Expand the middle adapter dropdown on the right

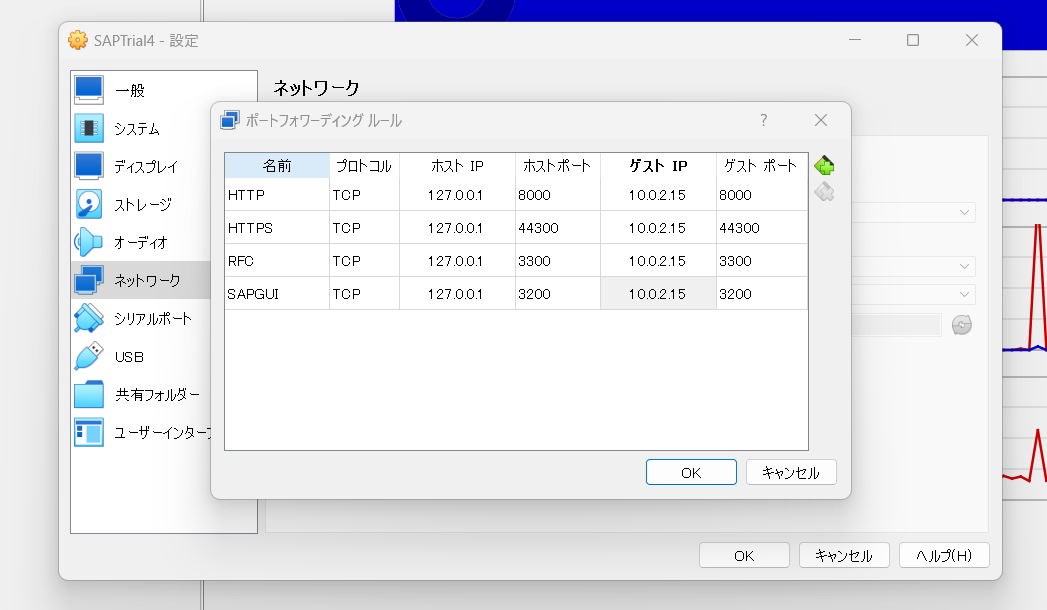pos(965,266)
